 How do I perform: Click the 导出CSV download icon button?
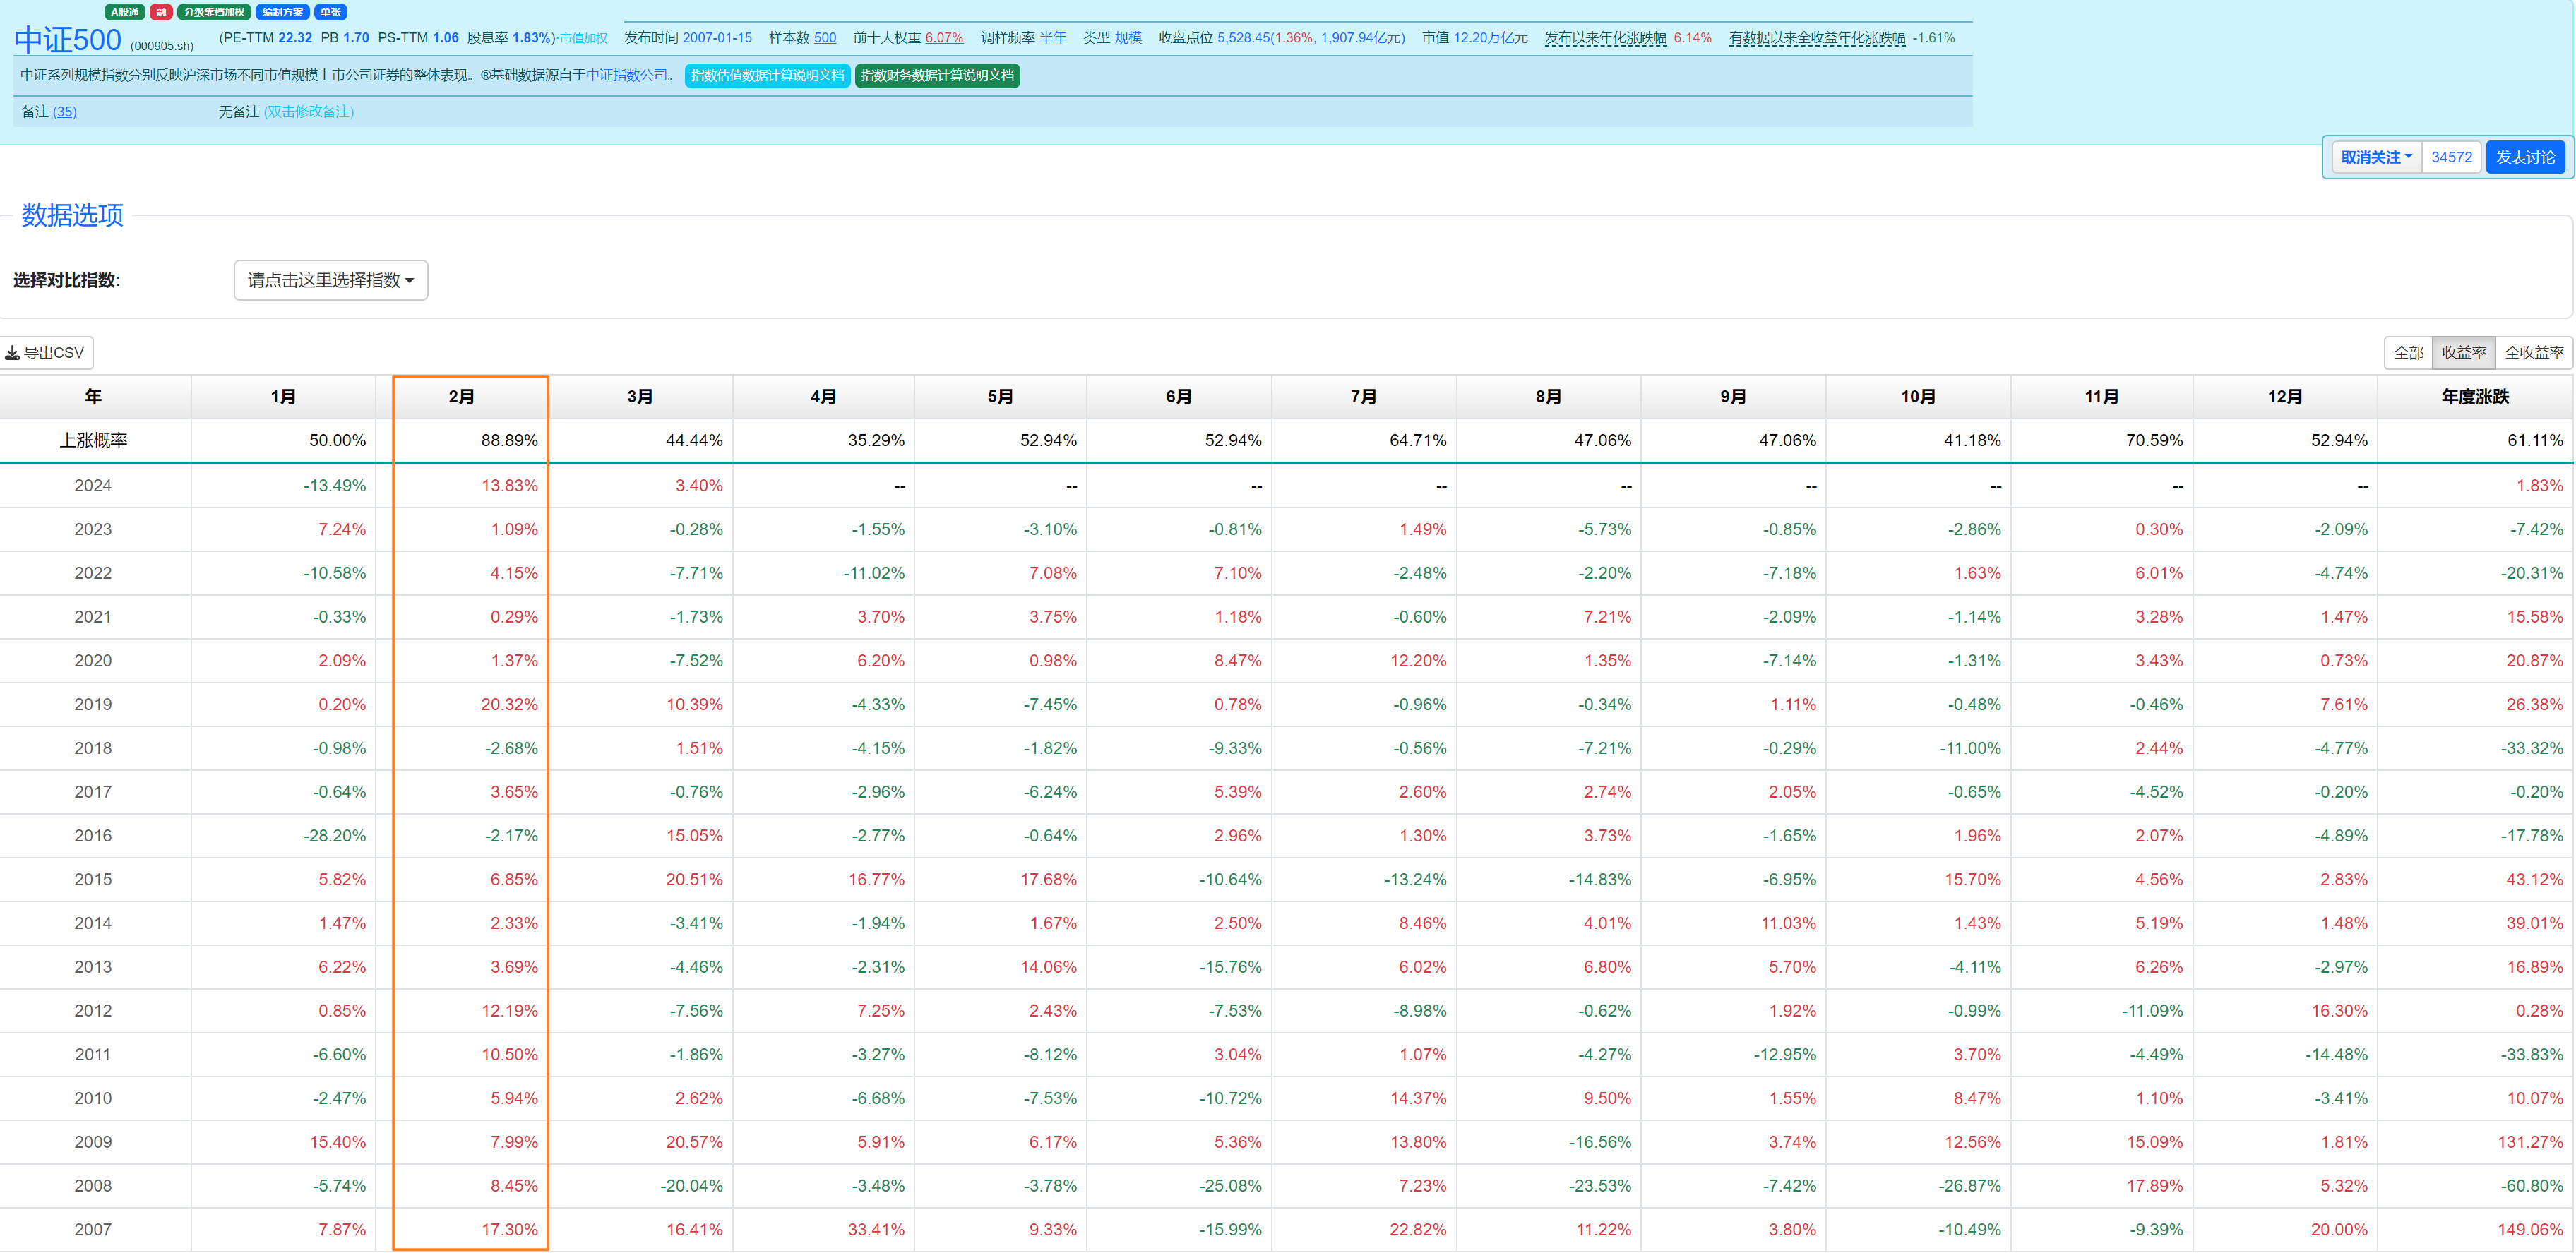click(x=46, y=353)
